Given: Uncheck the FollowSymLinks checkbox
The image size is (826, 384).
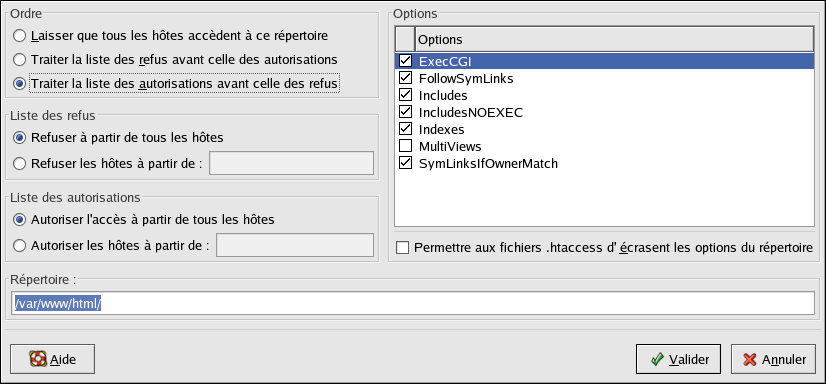Looking at the screenshot, I should coord(406,78).
